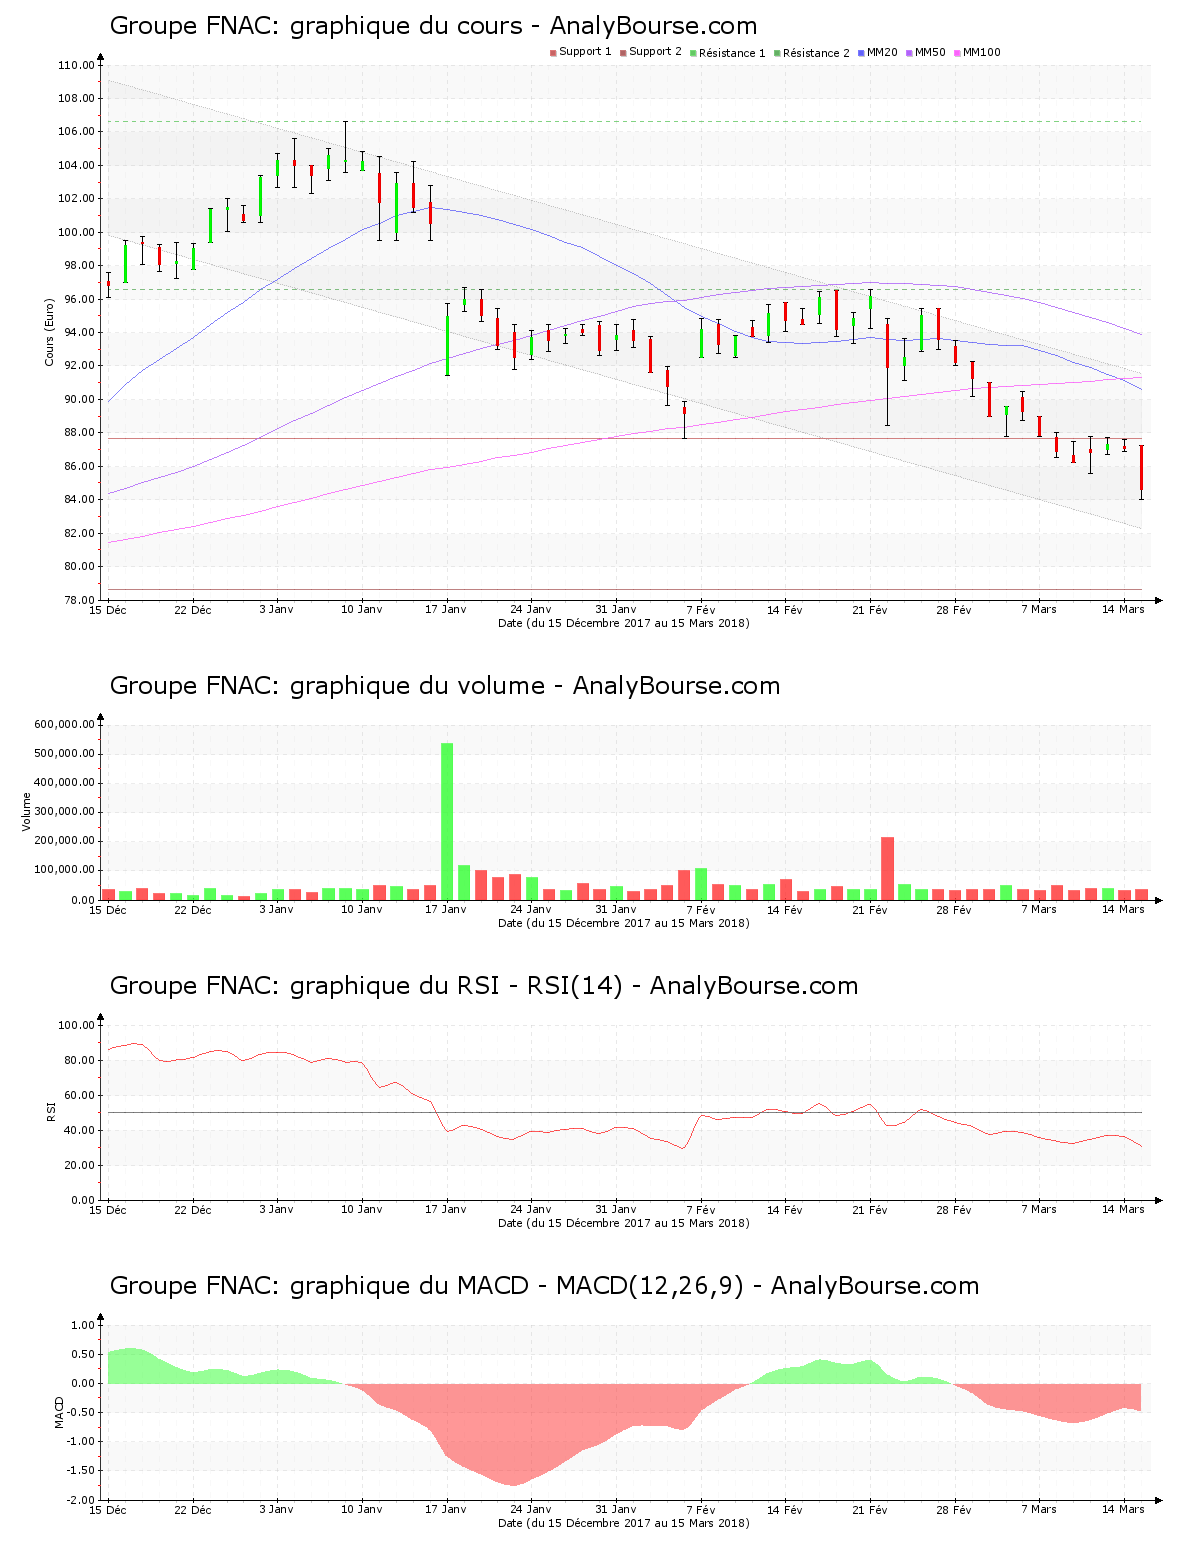This screenshot has height=1550, width=1200.
Task: Click the '110.00' price axis value
Action: pos(76,66)
